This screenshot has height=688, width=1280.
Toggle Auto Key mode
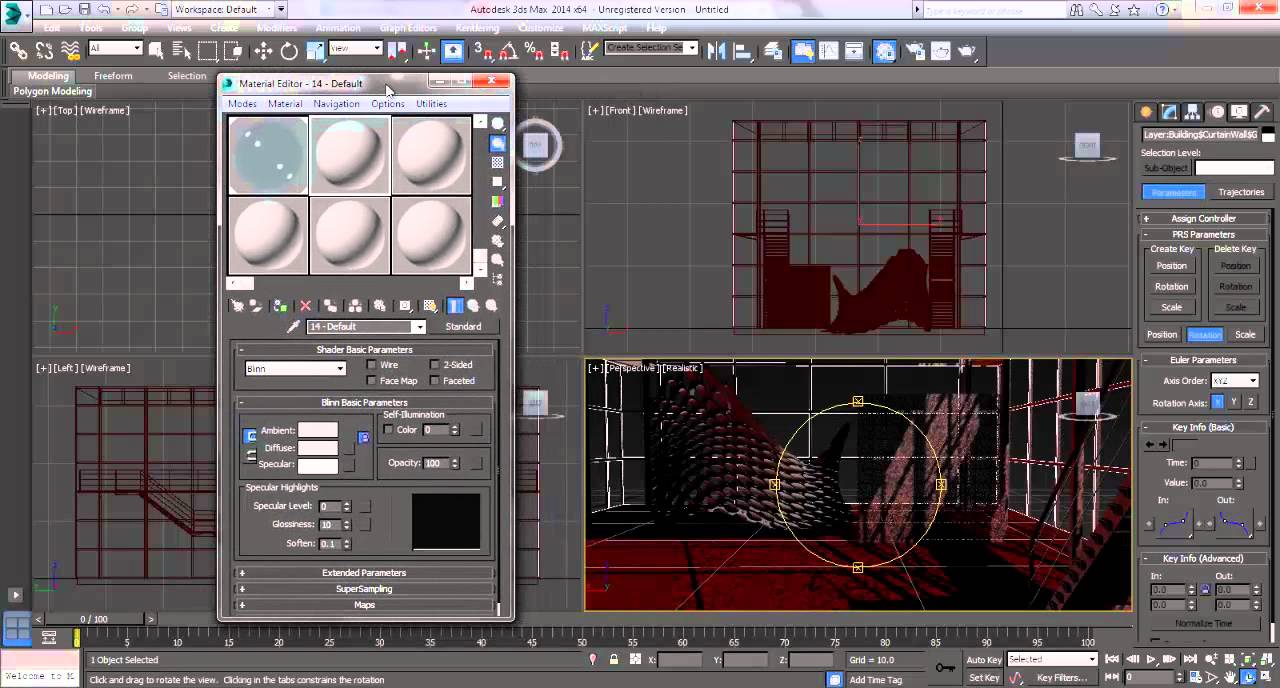pos(984,660)
